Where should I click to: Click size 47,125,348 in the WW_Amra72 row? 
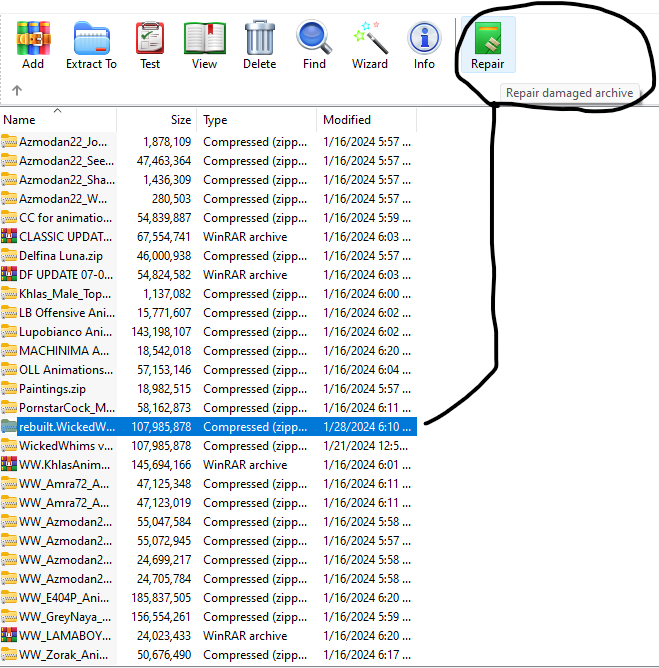pyautogui.click(x=164, y=484)
